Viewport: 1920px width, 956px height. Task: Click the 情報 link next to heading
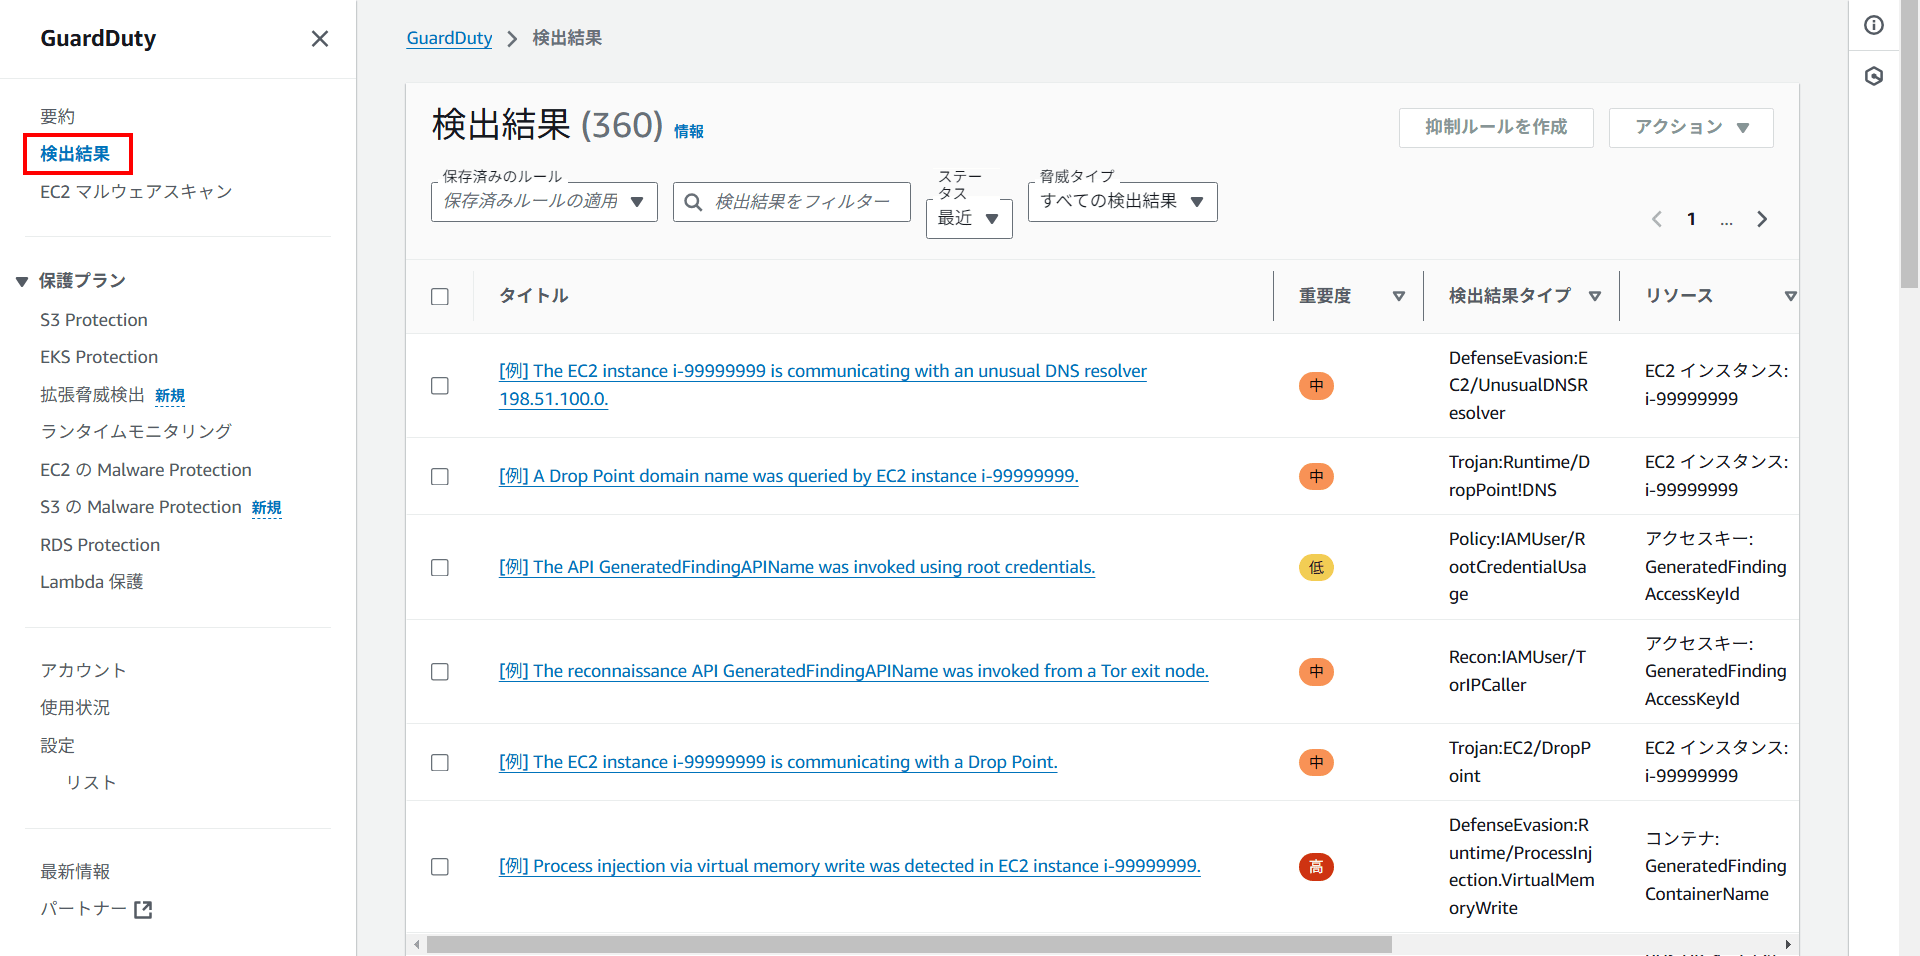[x=689, y=131]
